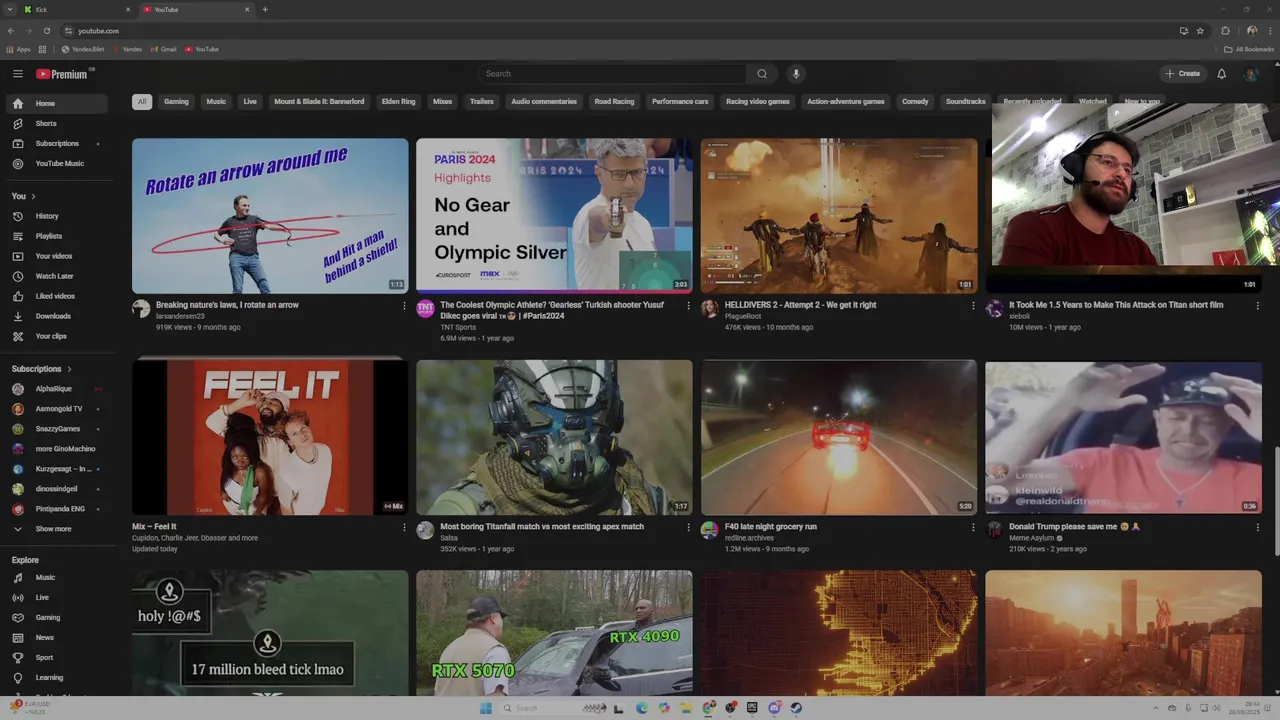Open the PlagueRoot channel link
The height and width of the screenshot is (720, 1280).
(743, 316)
